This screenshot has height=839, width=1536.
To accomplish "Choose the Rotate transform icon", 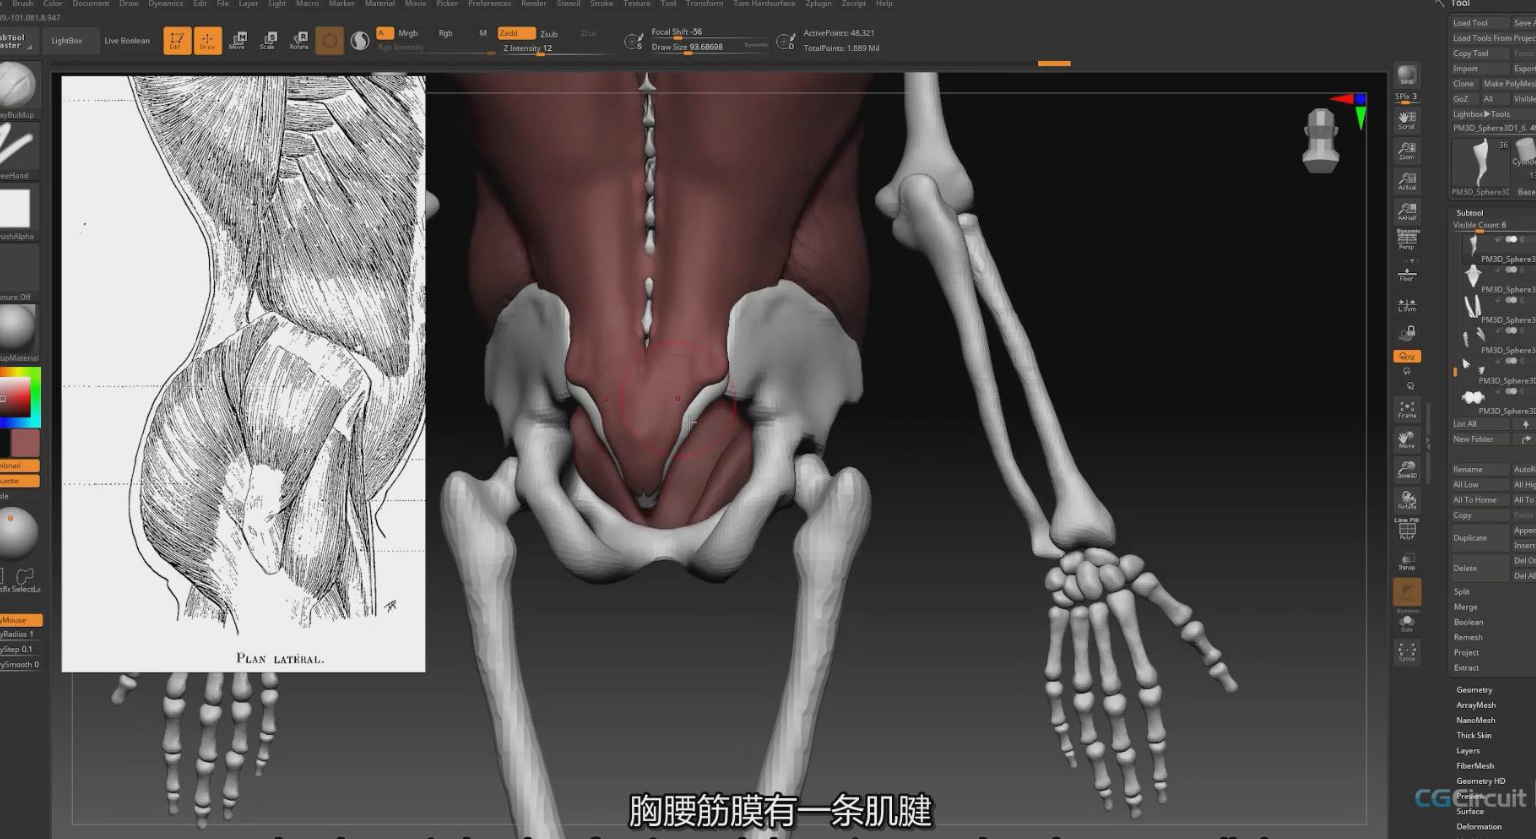I will coord(299,40).
